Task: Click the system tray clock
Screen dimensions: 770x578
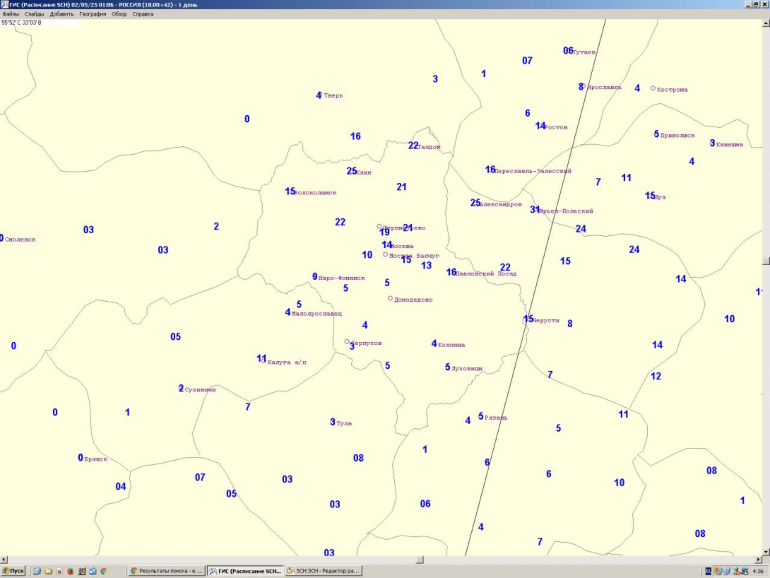Action: pyautogui.click(x=757, y=571)
